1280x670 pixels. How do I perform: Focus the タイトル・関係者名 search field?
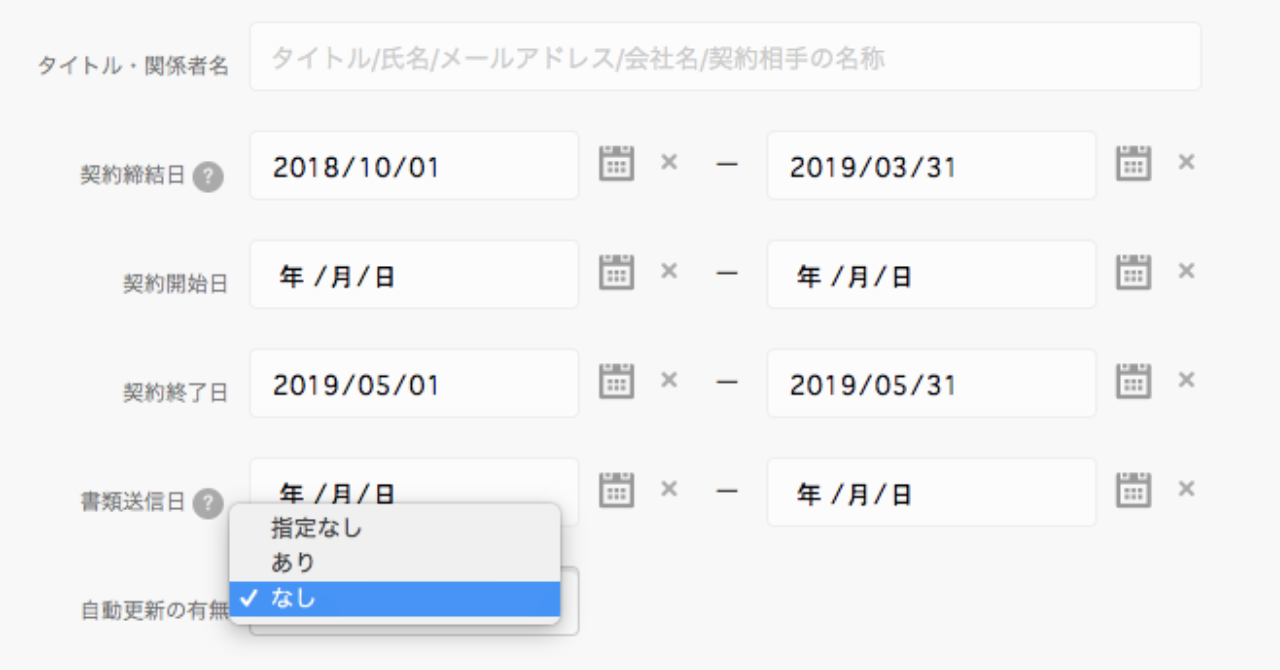pos(725,57)
